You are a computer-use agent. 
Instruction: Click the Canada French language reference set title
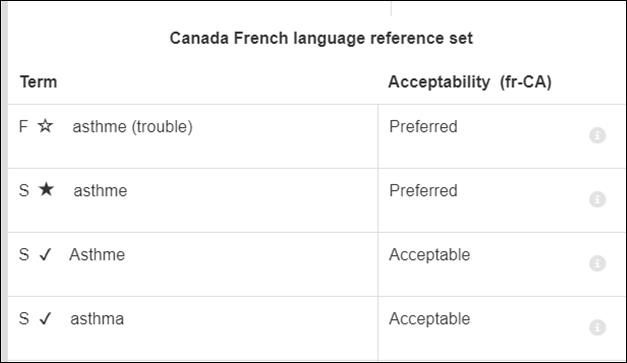[321, 38]
